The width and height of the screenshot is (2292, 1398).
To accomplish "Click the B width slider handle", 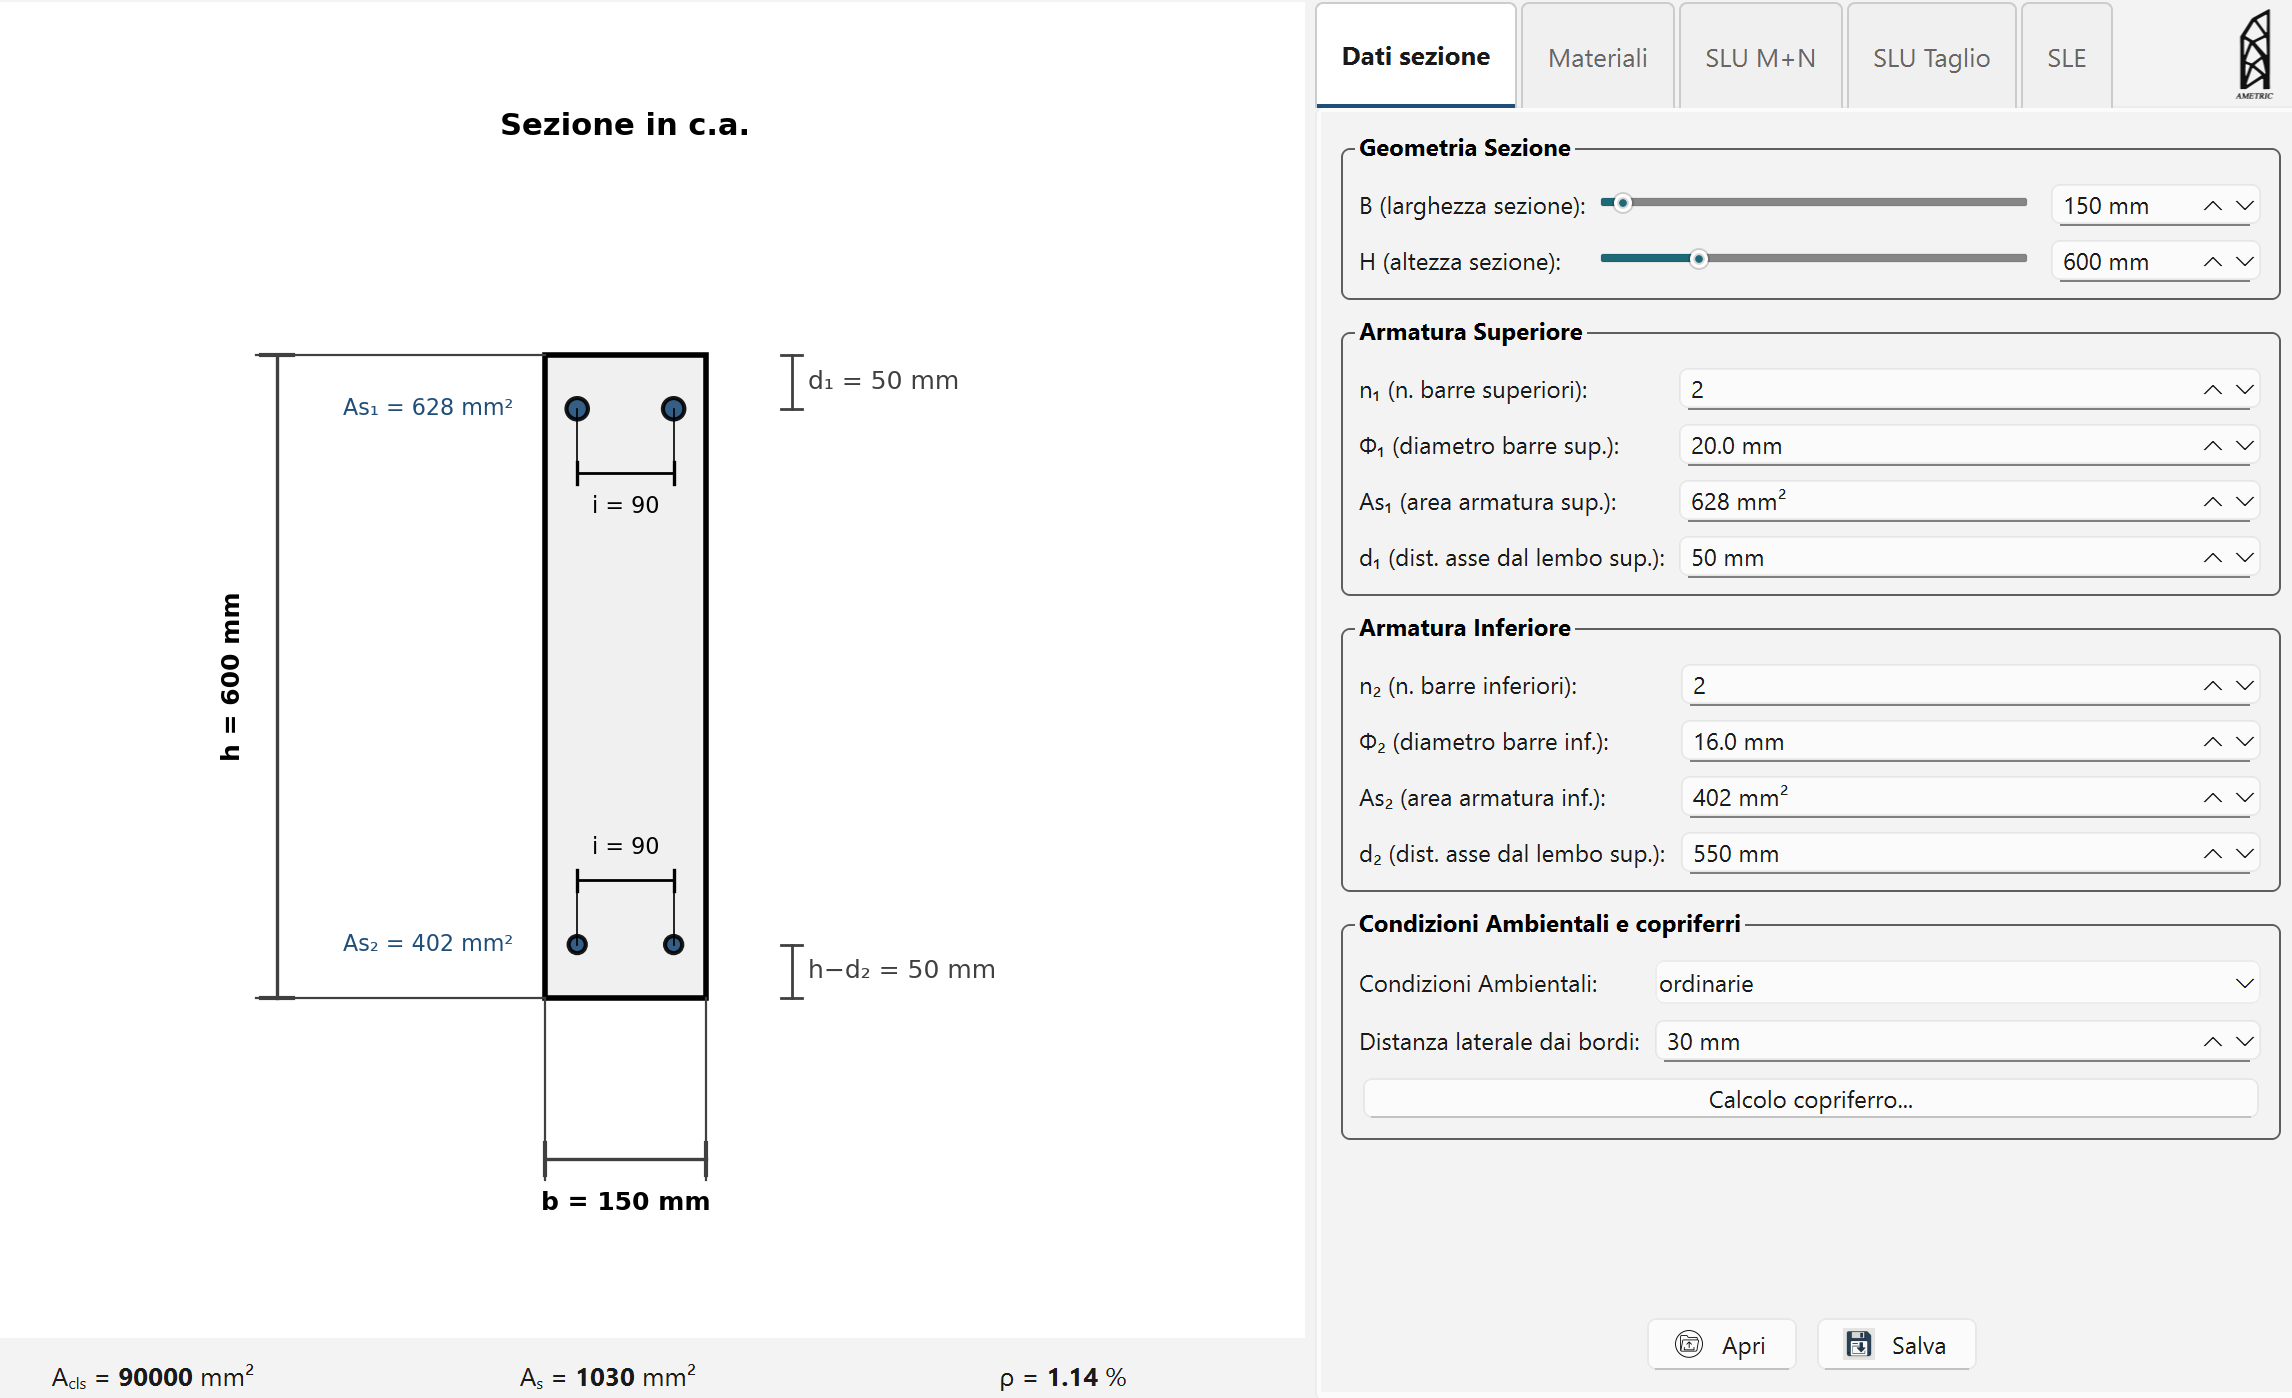I will point(1623,203).
